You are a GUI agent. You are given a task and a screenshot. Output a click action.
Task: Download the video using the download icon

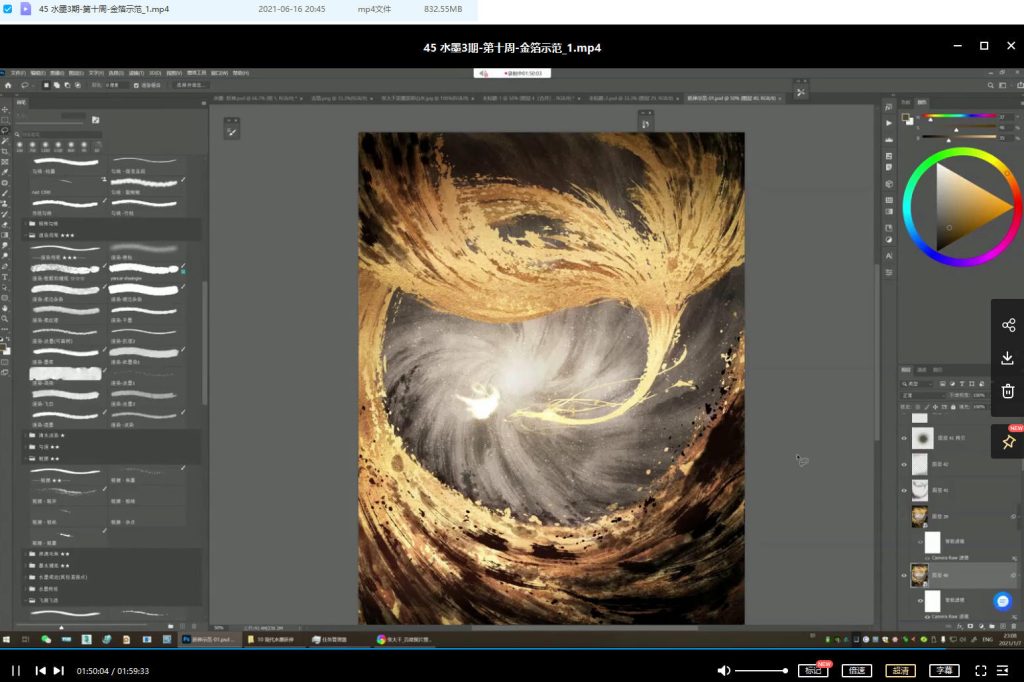(x=1008, y=358)
